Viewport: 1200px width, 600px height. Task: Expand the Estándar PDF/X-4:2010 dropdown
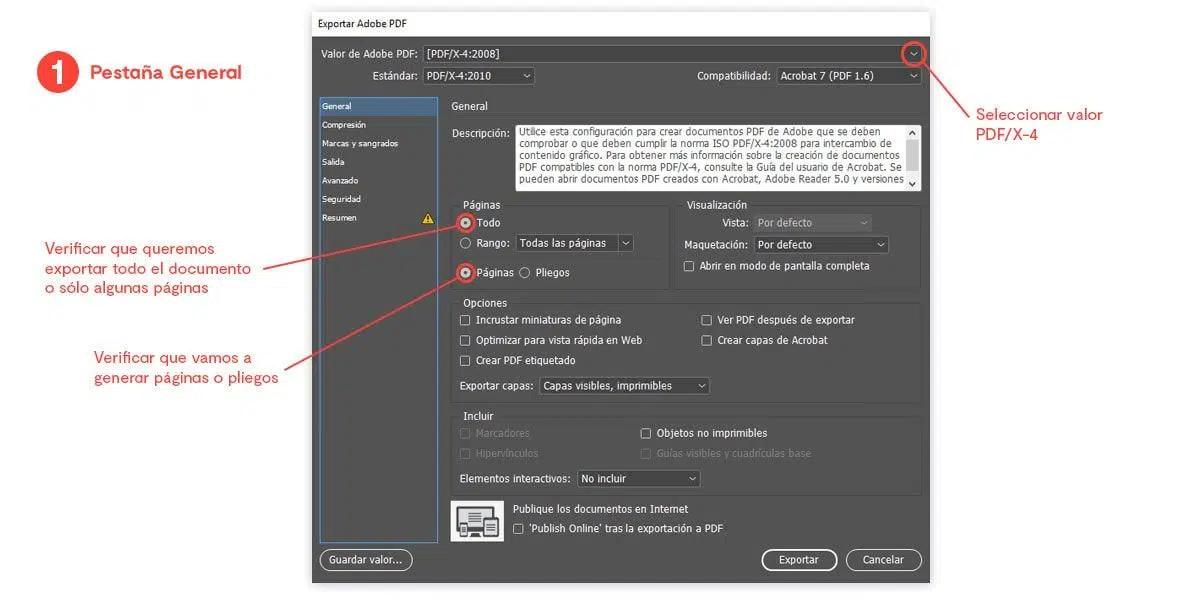tap(478, 76)
